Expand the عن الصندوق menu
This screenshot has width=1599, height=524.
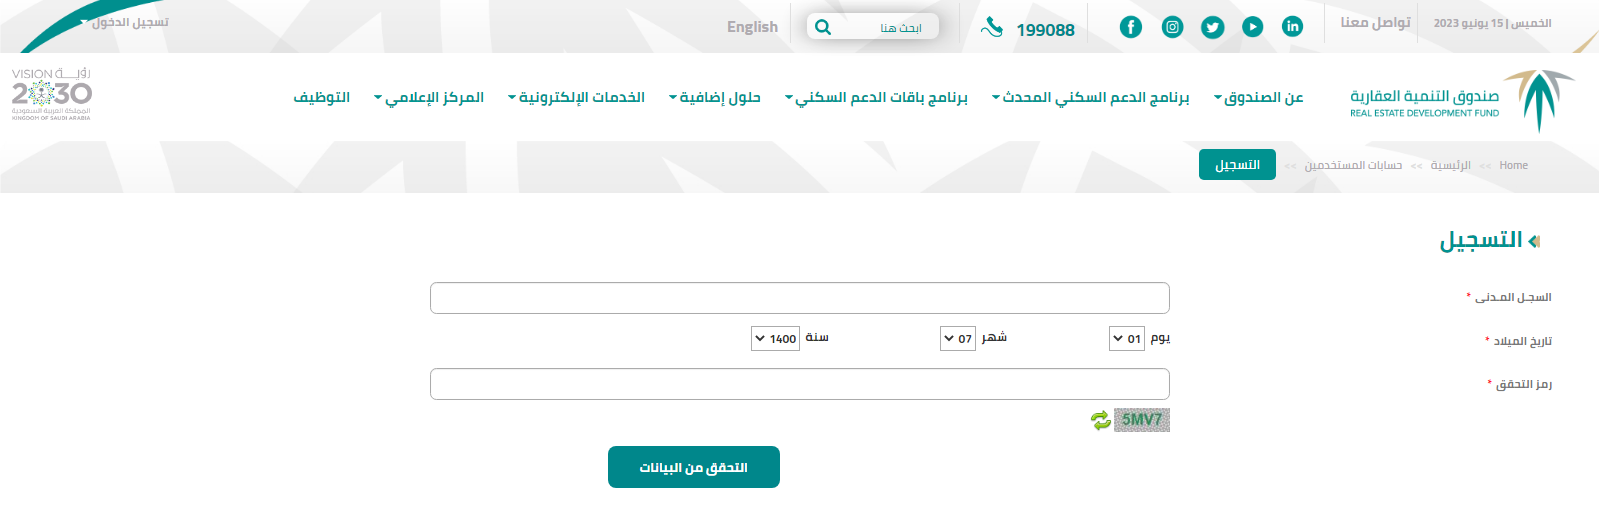coord(1259,98)
